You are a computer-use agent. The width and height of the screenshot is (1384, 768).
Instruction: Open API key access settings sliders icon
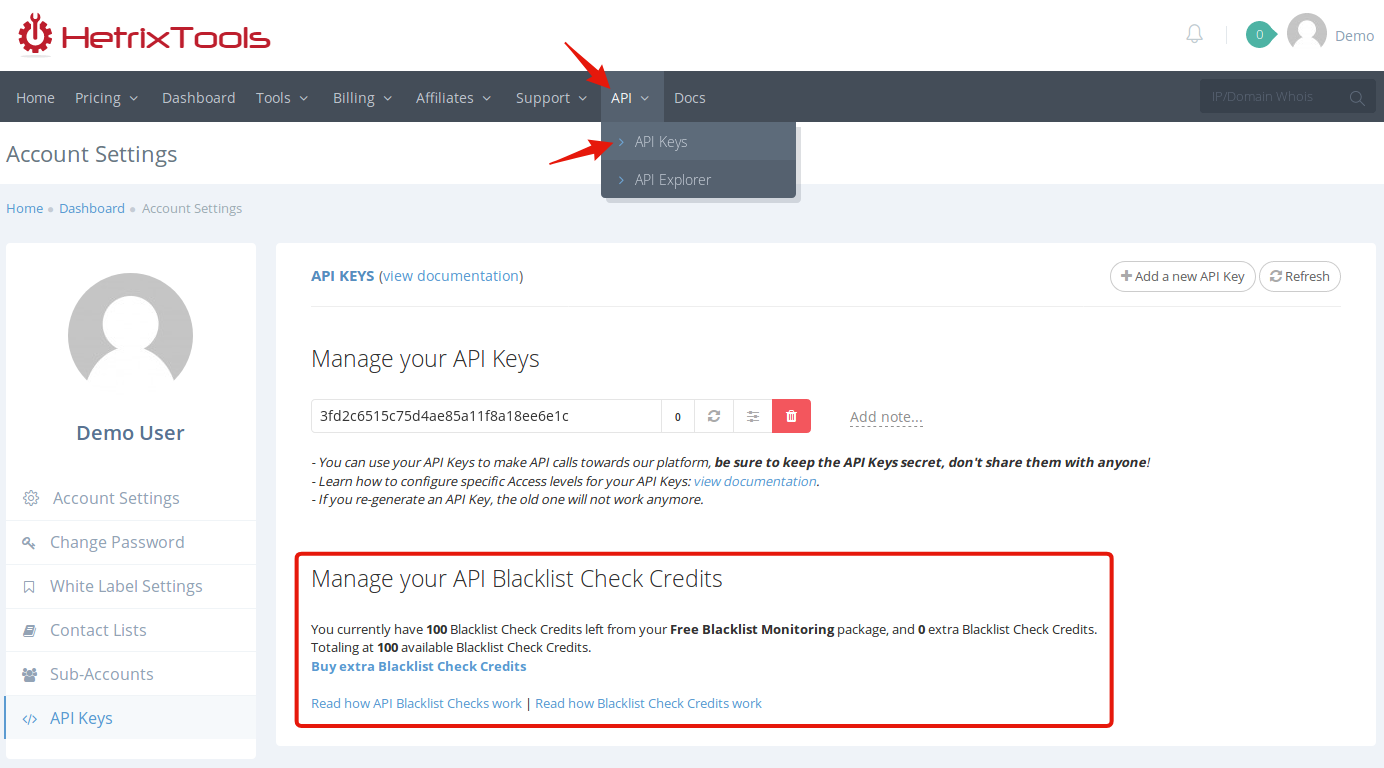pos(753,416)
